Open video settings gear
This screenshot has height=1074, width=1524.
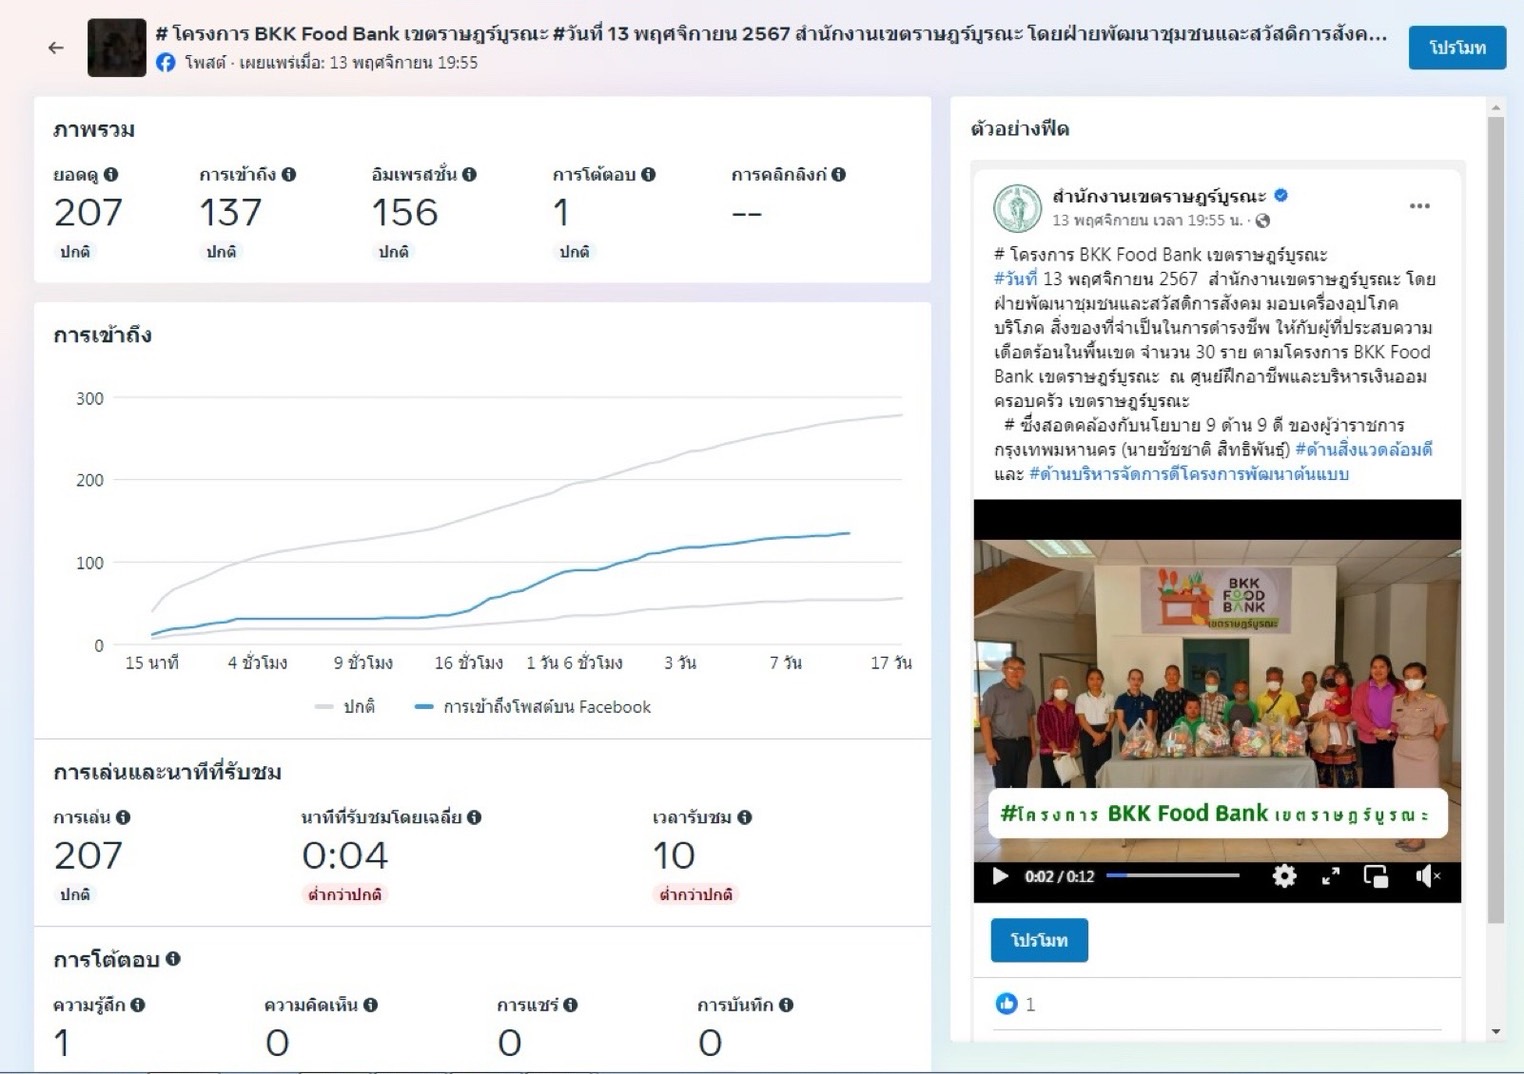[x=1284, y=877]
